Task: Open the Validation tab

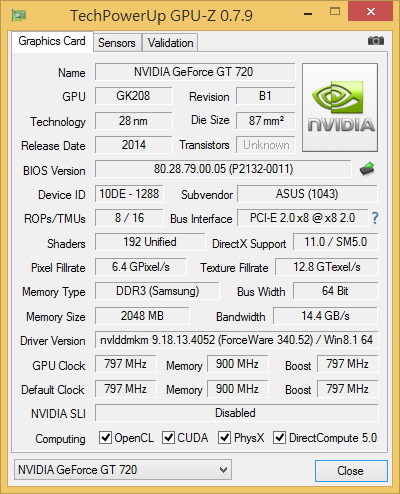Action: coord(170,43)
